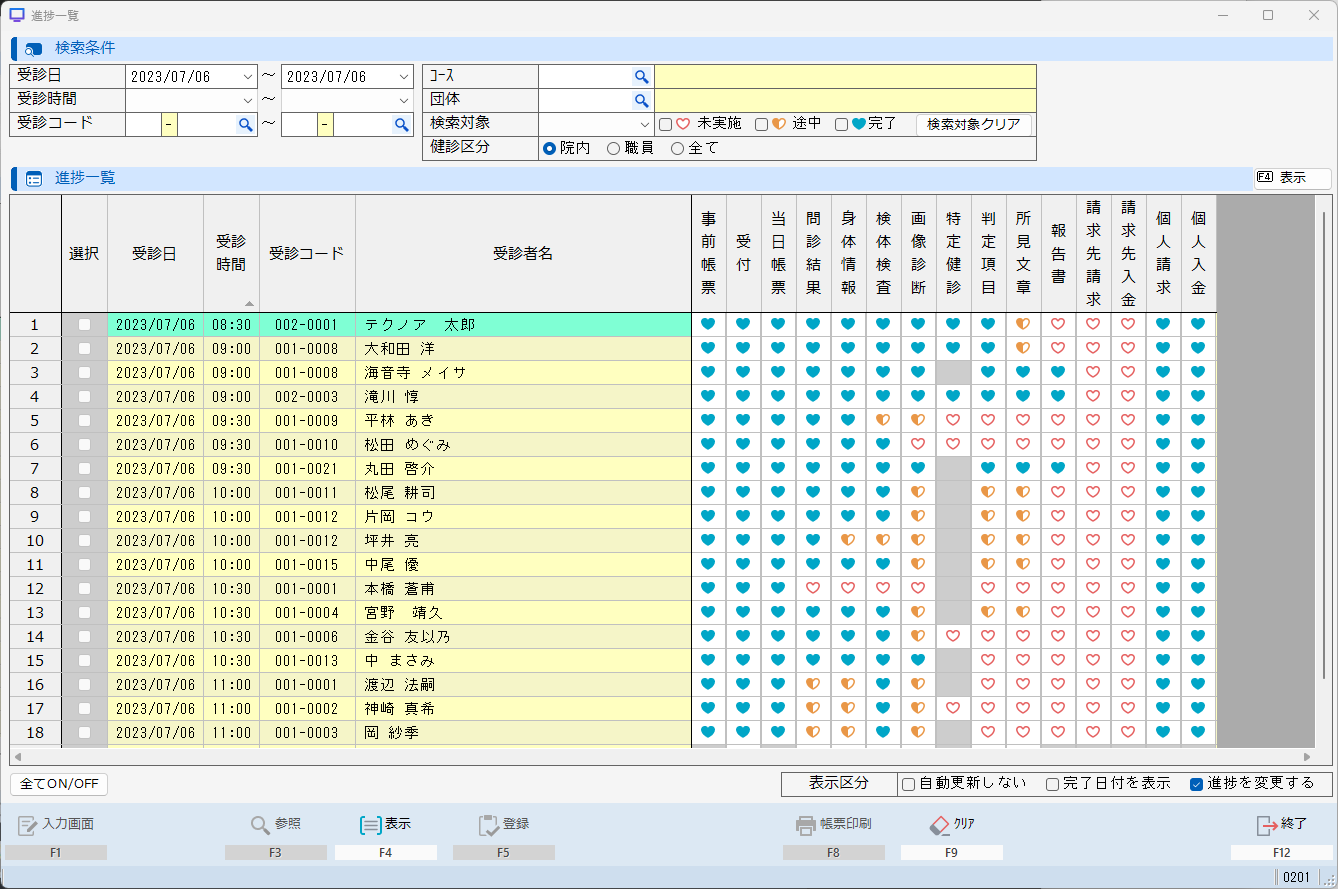Click the 全てON/OFF button

click(x=59, y=784)
